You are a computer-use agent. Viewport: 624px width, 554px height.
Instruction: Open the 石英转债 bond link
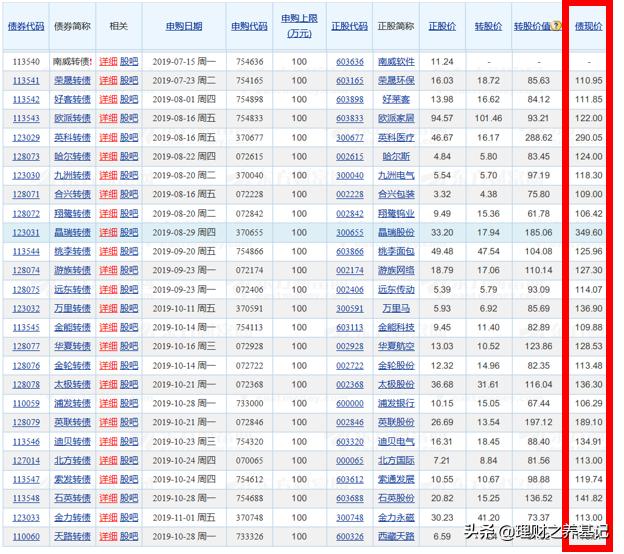pyautogui.click(x=72, y=498)
